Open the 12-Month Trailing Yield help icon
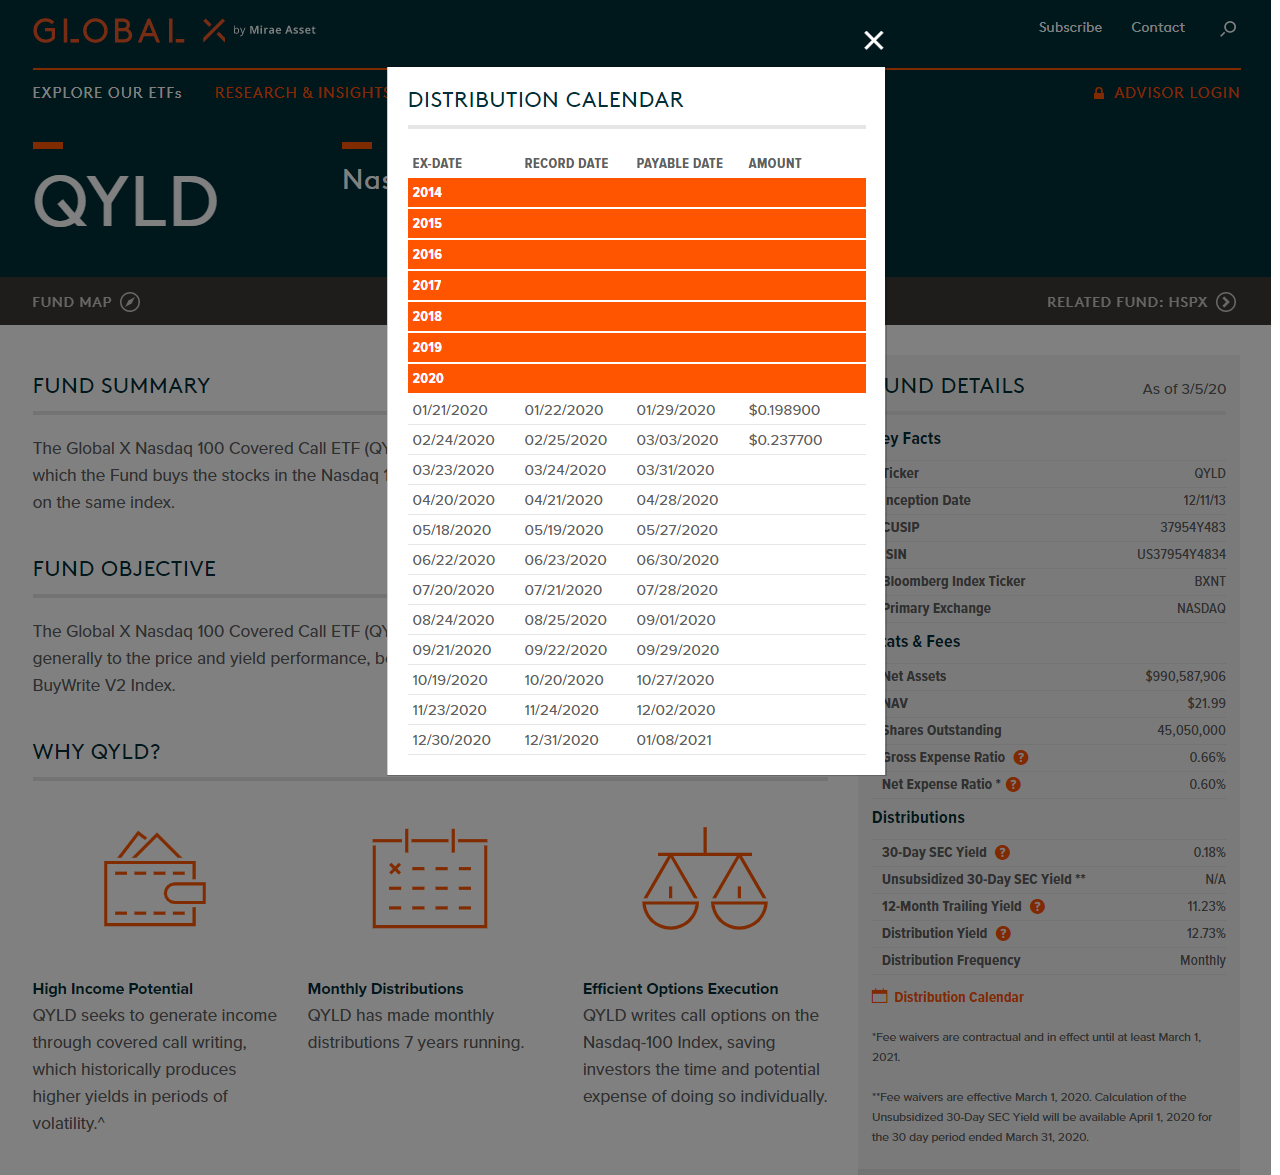Image resolution: width=1280 pixels, height=1175 pixels. pyautogui.click(x=1037, y=907)
